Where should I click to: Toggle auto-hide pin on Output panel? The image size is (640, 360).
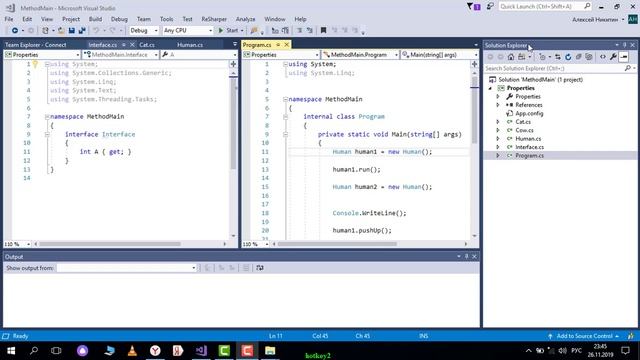(467, 256)
